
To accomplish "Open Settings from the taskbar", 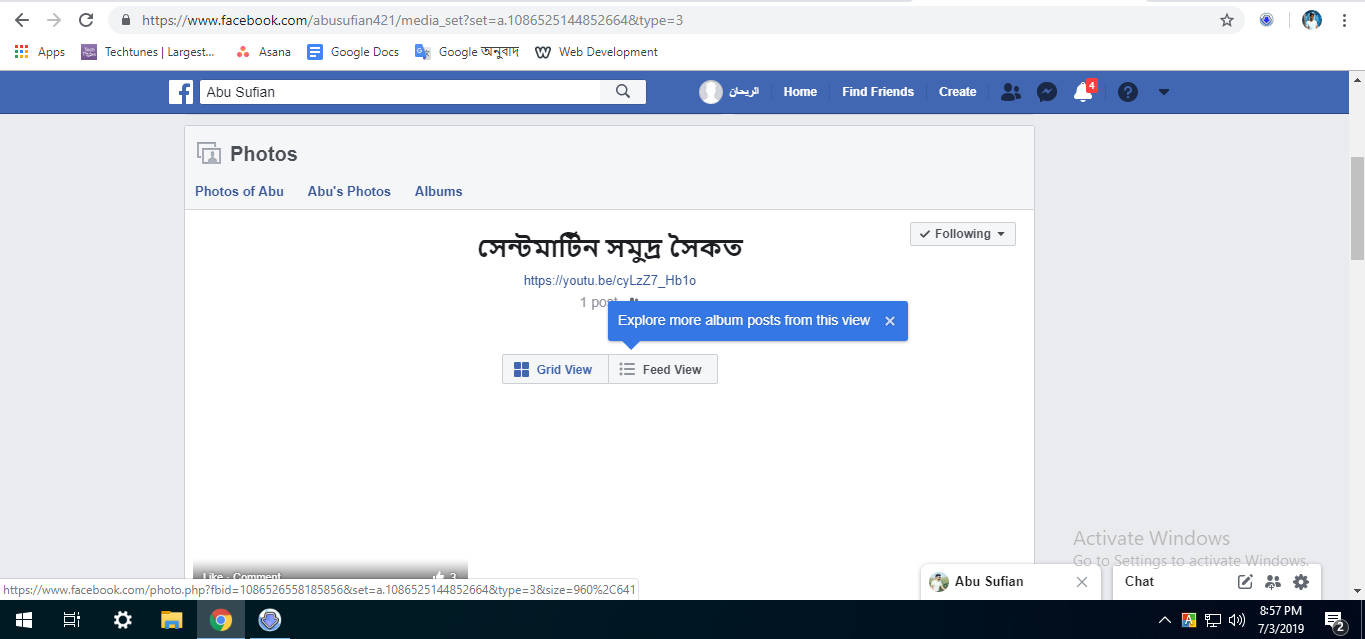I will [x=122, y=620].
